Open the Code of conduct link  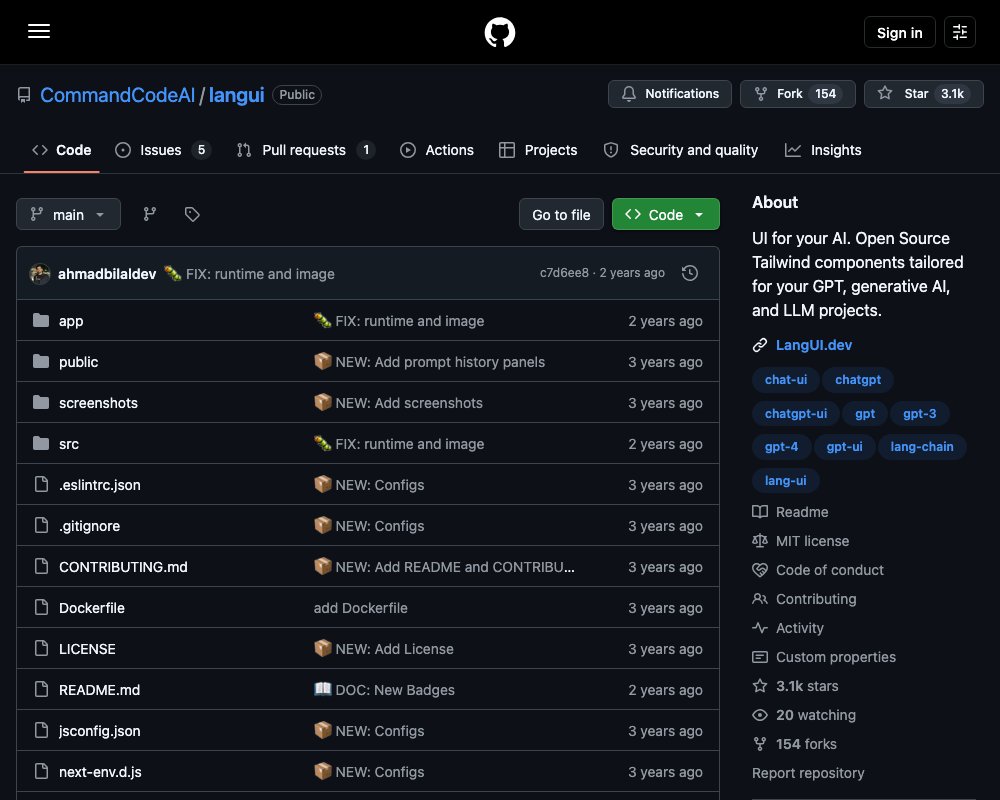click(818, 570)
